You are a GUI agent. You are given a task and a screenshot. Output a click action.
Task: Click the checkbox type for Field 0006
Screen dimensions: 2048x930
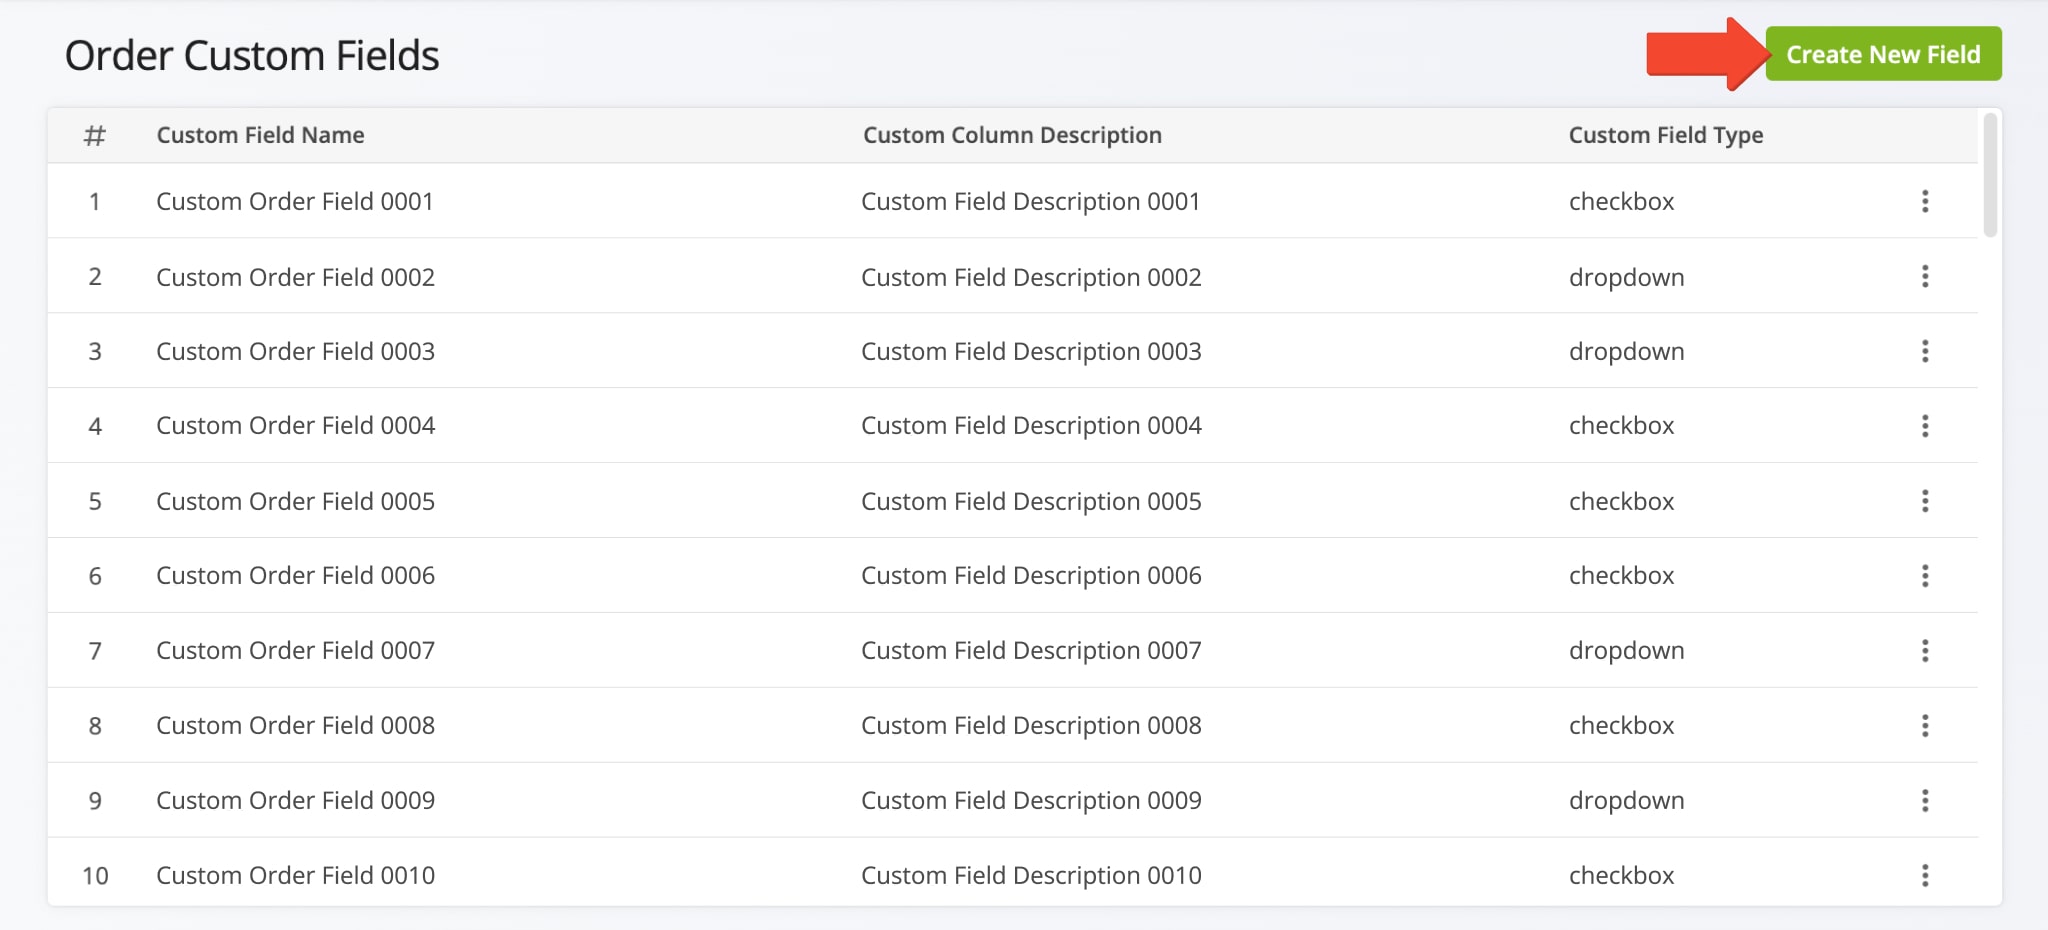(x=1621, y=576)
